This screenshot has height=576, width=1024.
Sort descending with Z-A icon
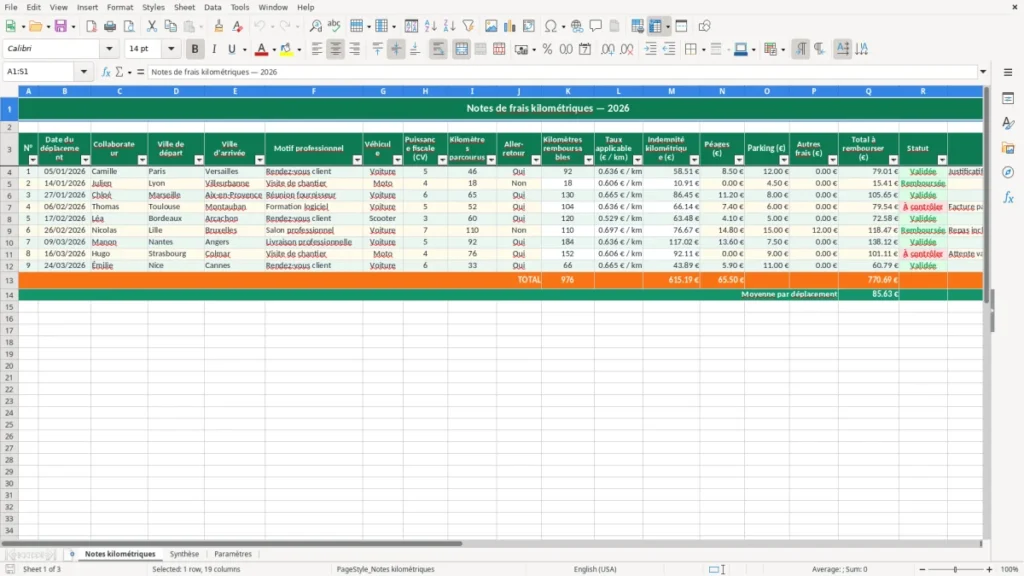tap(449, 26)
